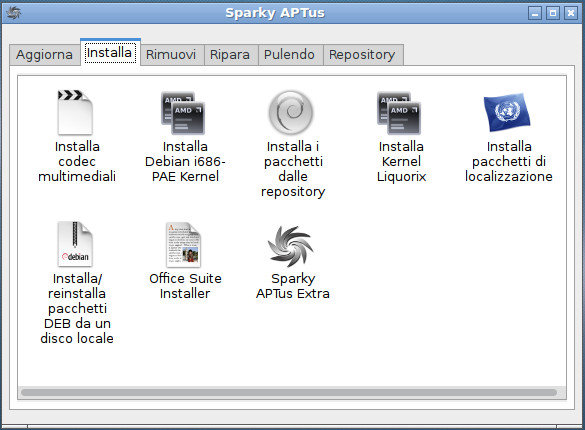Image resolution: width=585 pixels, height=430 pixels.
Task: Click the 'Installa Kernel Liquorix' label
Action: (401, 161)
